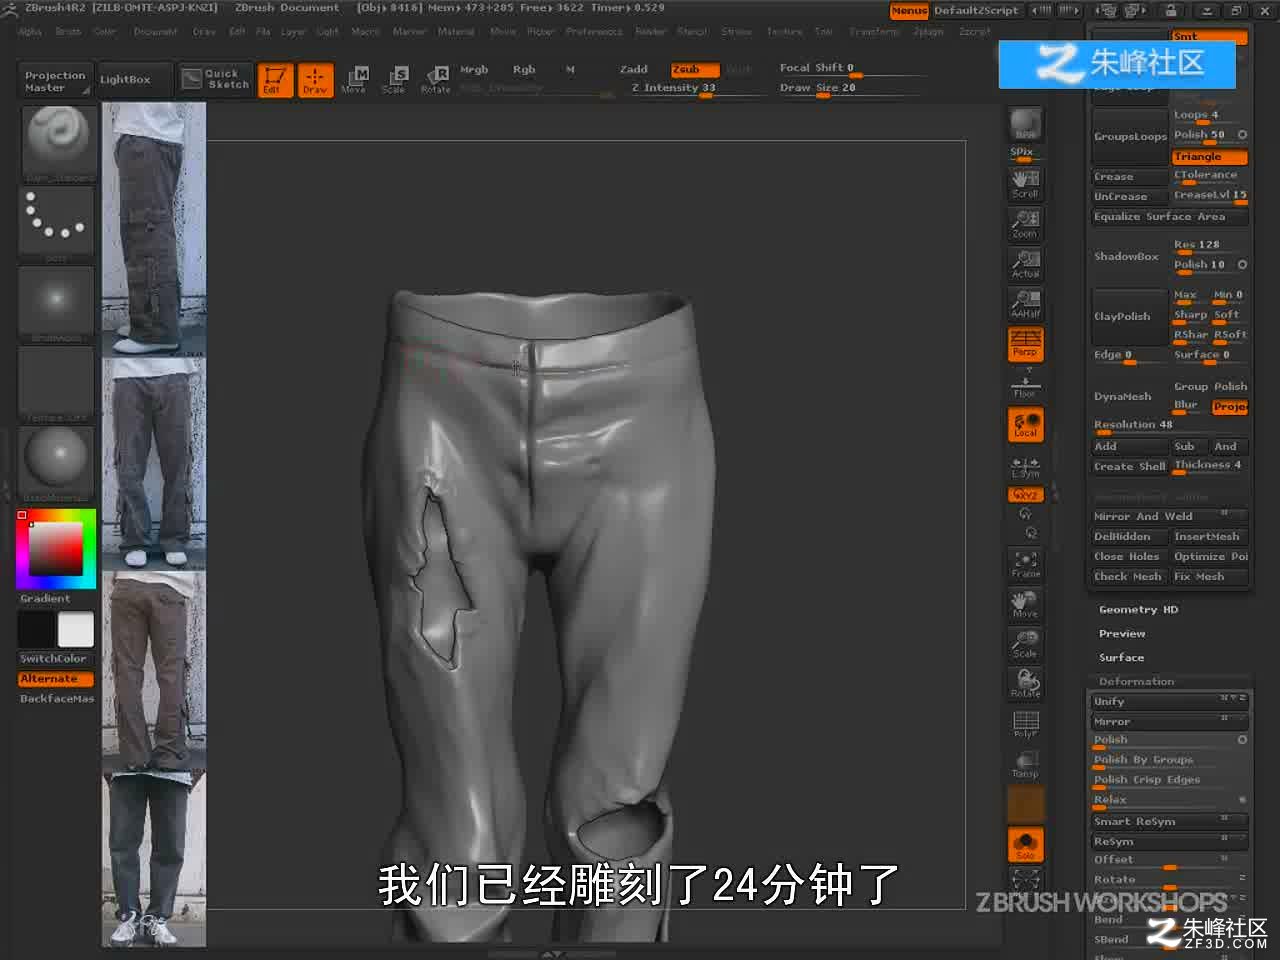Open the alpha brush selector
Viewport: 1280px width, 960px height.
[57, 303]
